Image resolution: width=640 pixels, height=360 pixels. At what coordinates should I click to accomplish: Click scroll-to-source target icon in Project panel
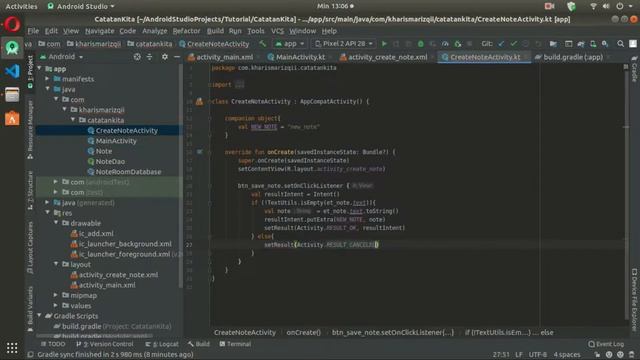pyautogui.click(x=137, y=57)
